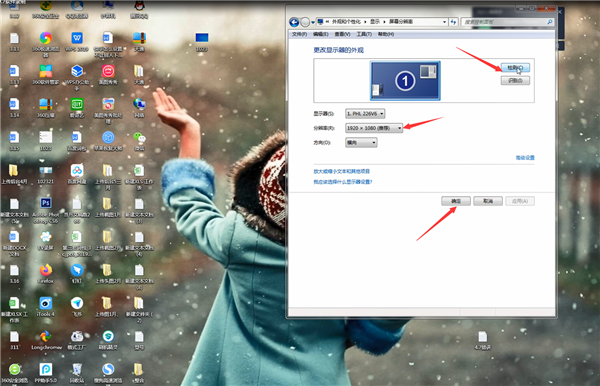Select the EV录屏 desktop icon
The width and height of the screenshot is (600, 386).
(x=46, y=241)
